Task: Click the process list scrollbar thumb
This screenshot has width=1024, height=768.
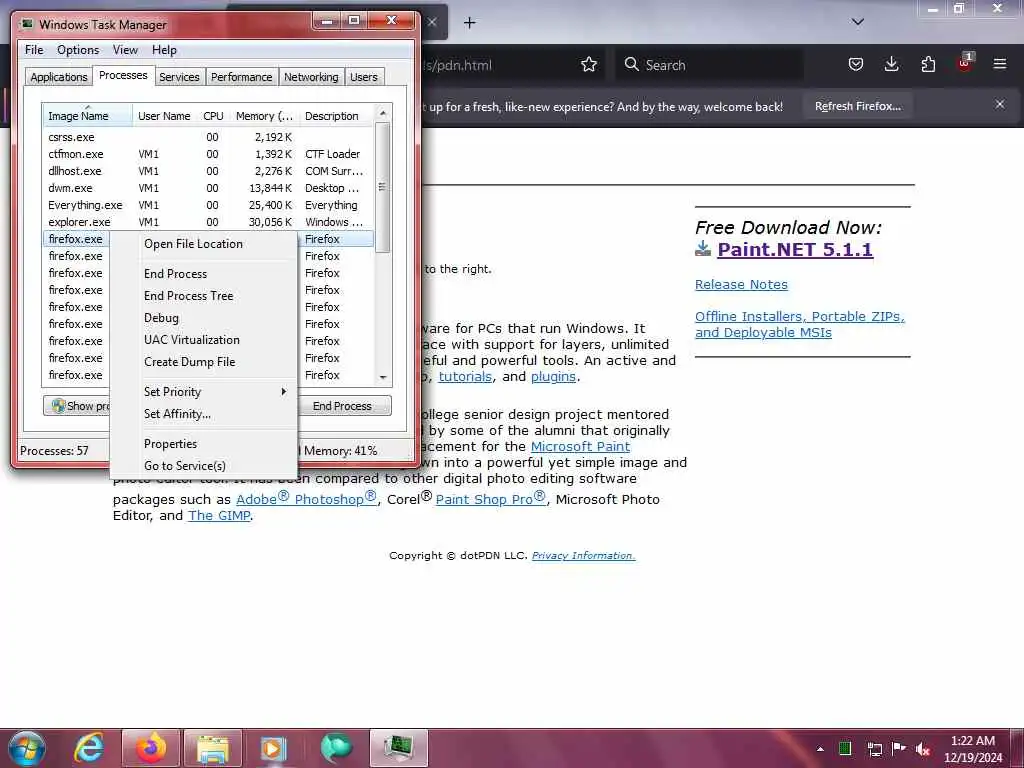Action: click(x=382, y=187)
